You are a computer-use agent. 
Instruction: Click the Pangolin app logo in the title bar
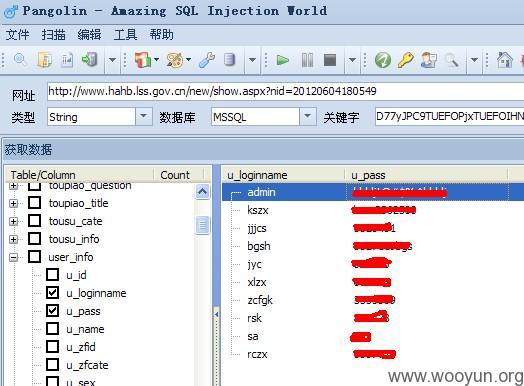(11, 11)
